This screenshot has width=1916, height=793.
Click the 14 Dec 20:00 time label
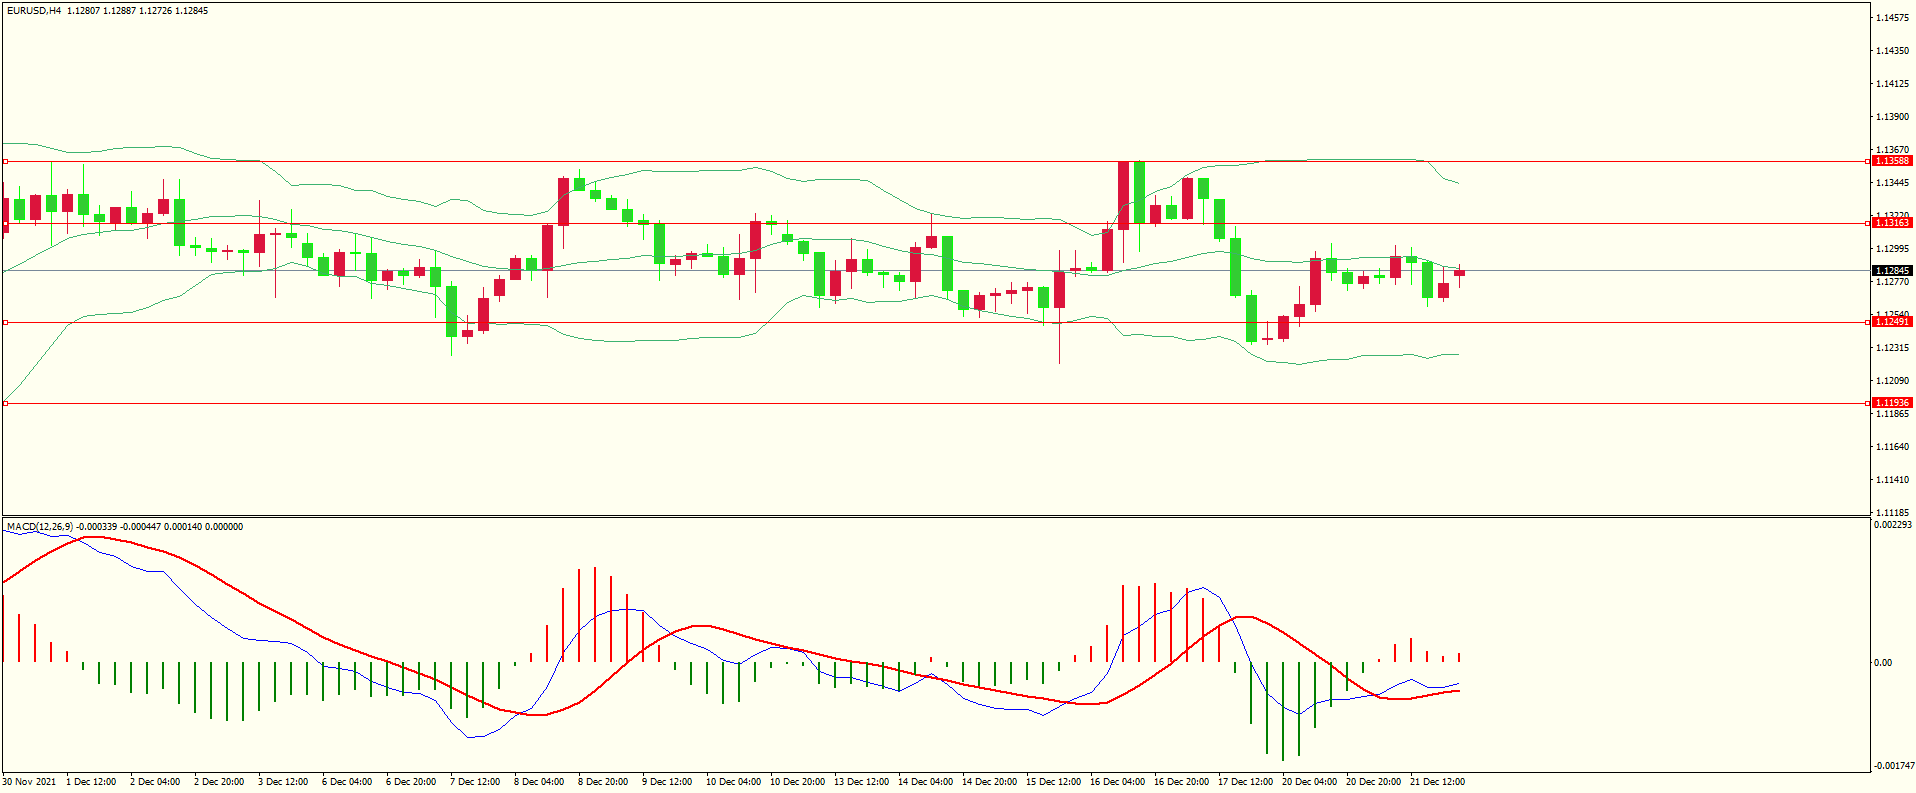pos(989,782)
